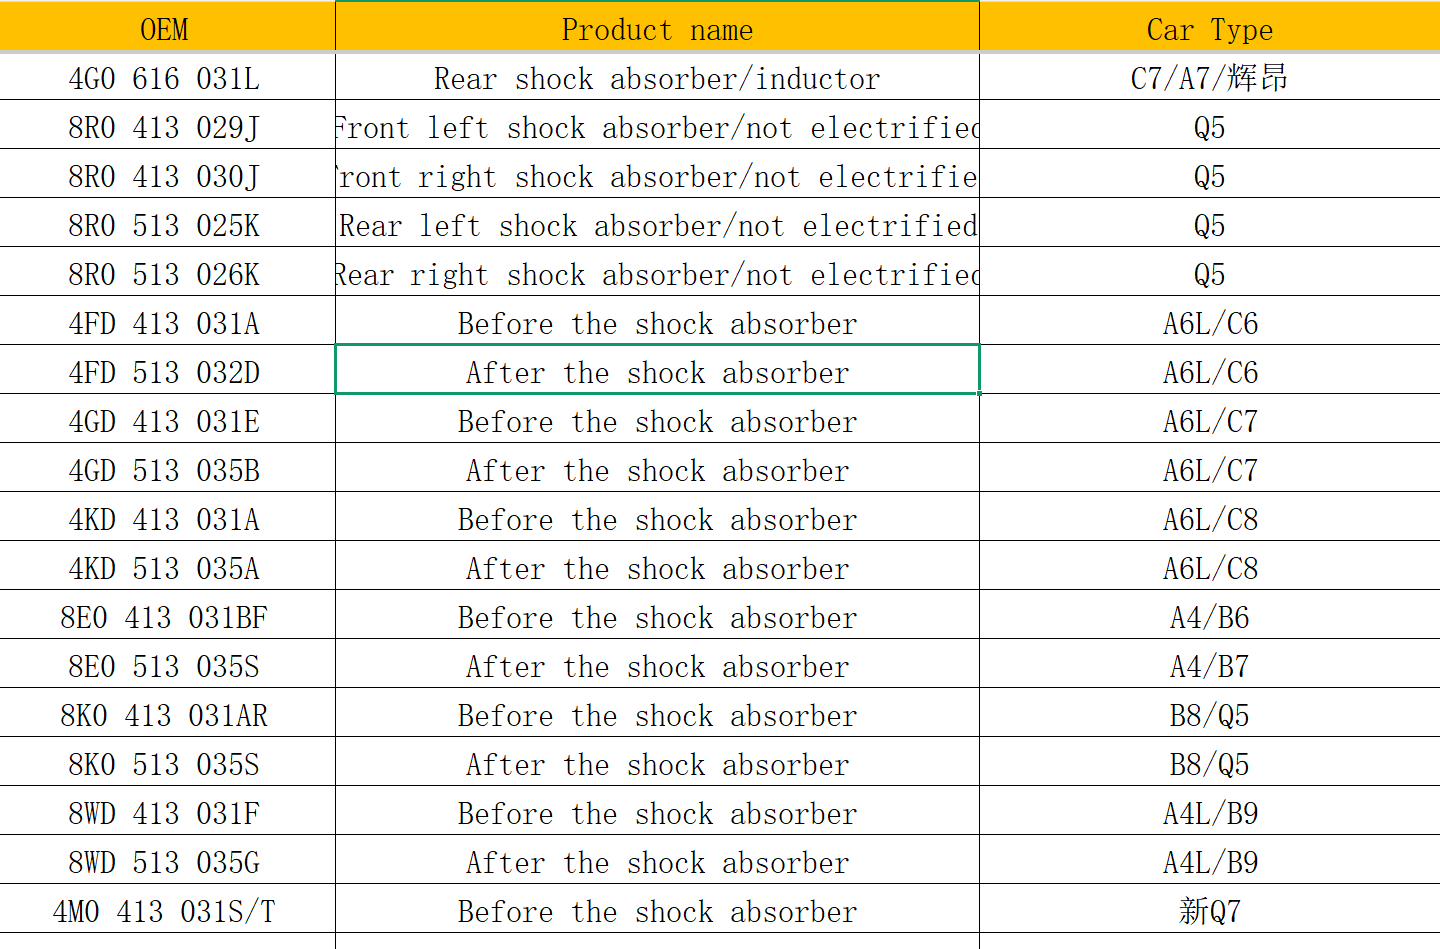Select car type cell for 4KD 413 031A
Viewport: 1440px width, 949px height.
coord(1209,519)
